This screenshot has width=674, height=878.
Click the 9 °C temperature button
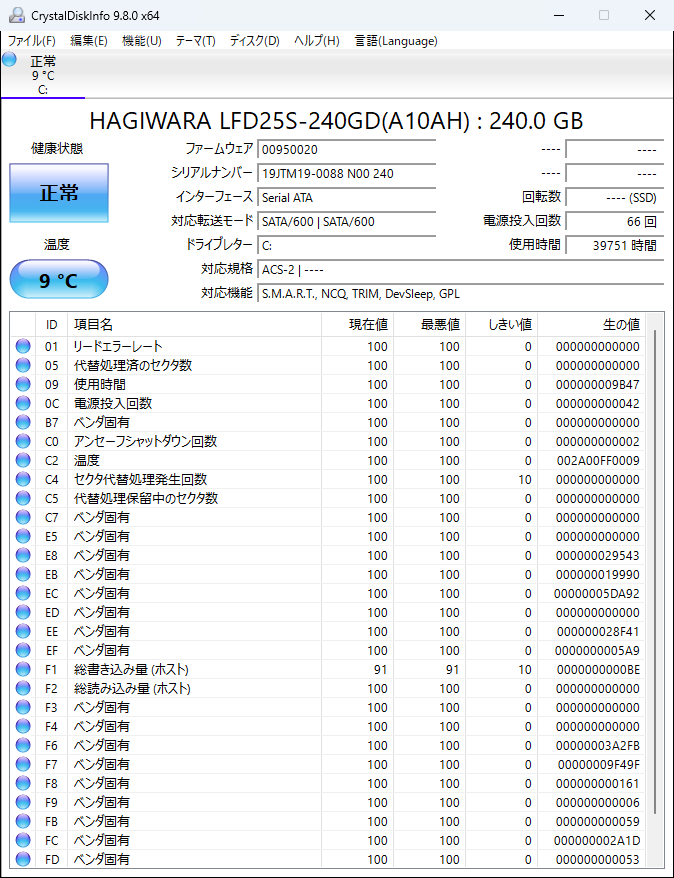[x=59, y=280]
